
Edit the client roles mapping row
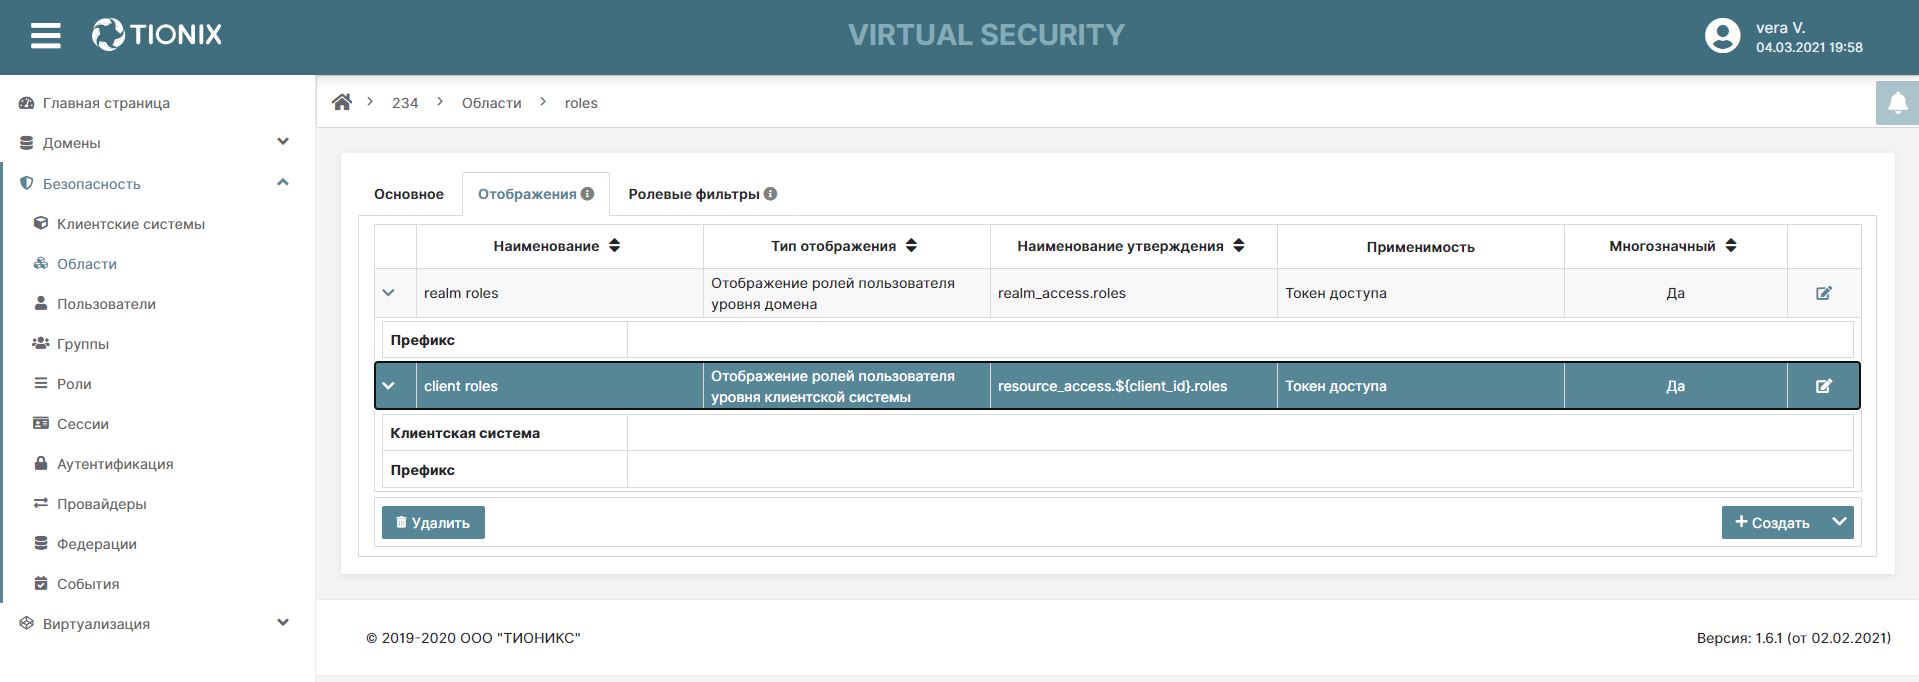(x=1824, y=386)
